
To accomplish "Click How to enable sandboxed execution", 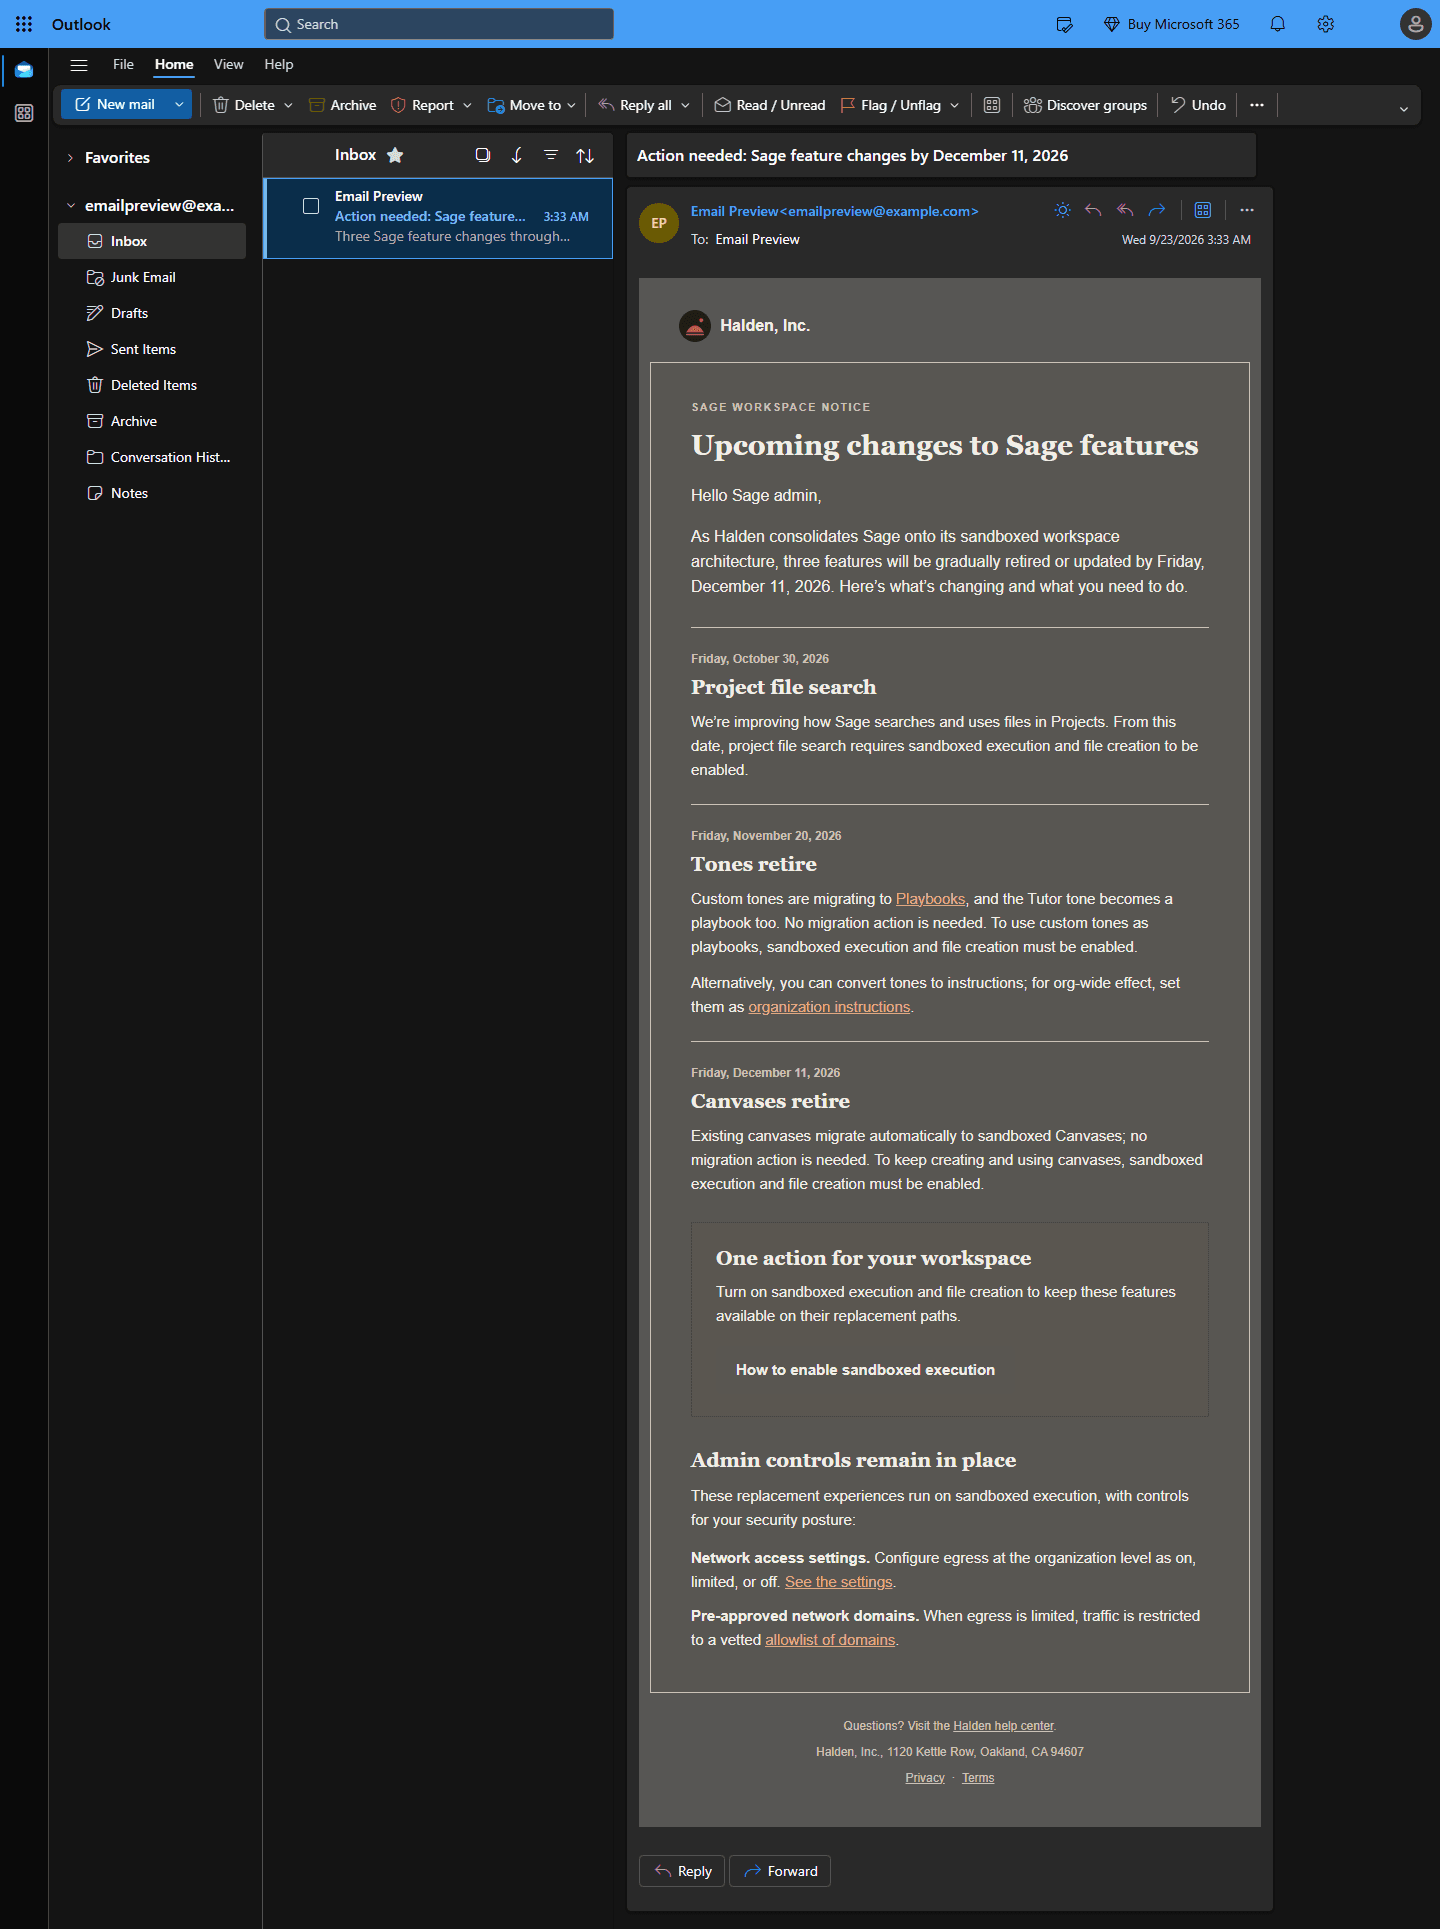I will point(865,1370).
